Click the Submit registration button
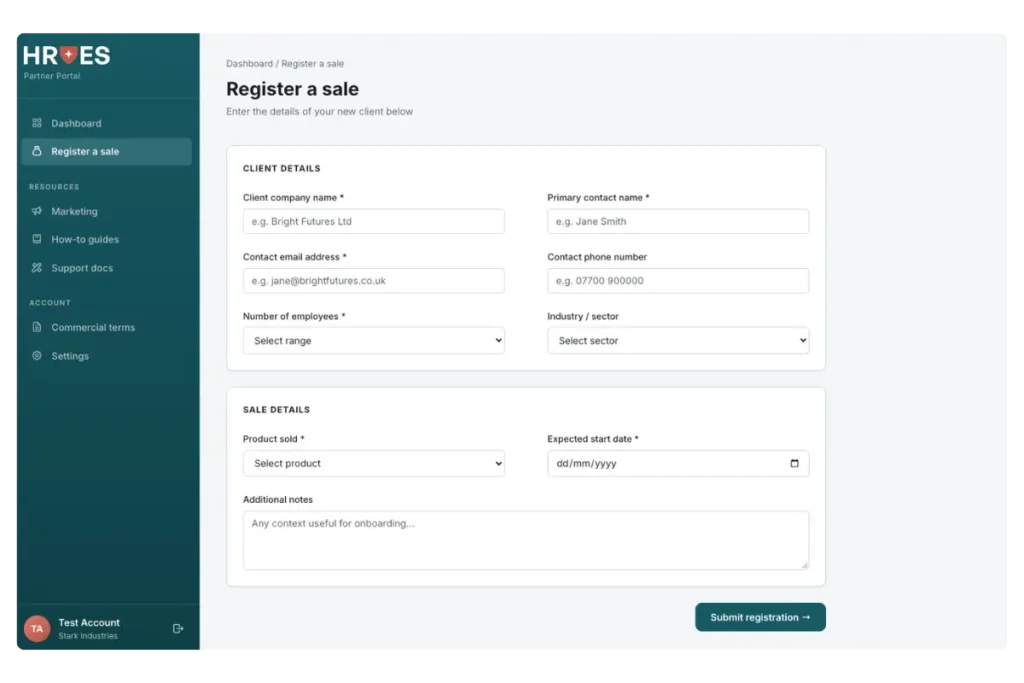Screen dimensions: 1024x683 pos(760,617)
